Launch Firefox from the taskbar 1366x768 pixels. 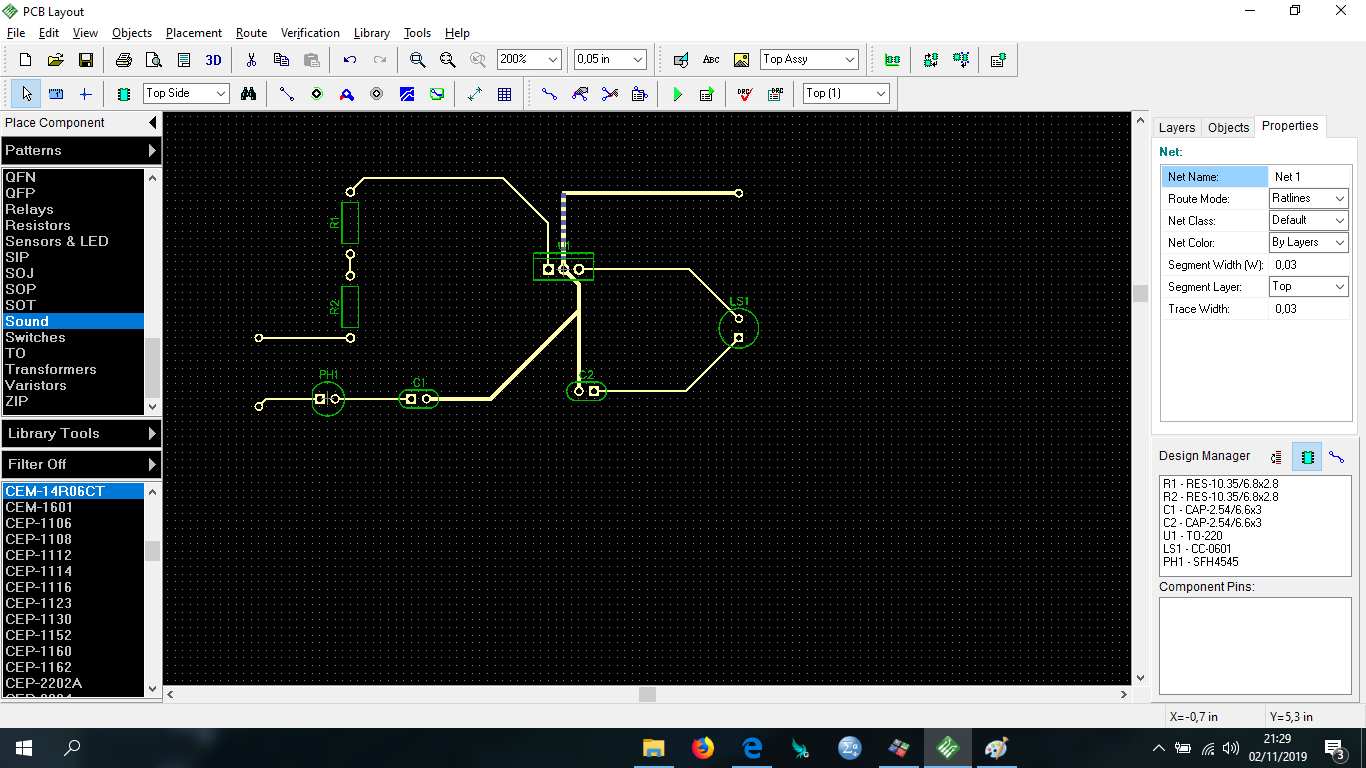pyautogui.click(x=703, y=747)
